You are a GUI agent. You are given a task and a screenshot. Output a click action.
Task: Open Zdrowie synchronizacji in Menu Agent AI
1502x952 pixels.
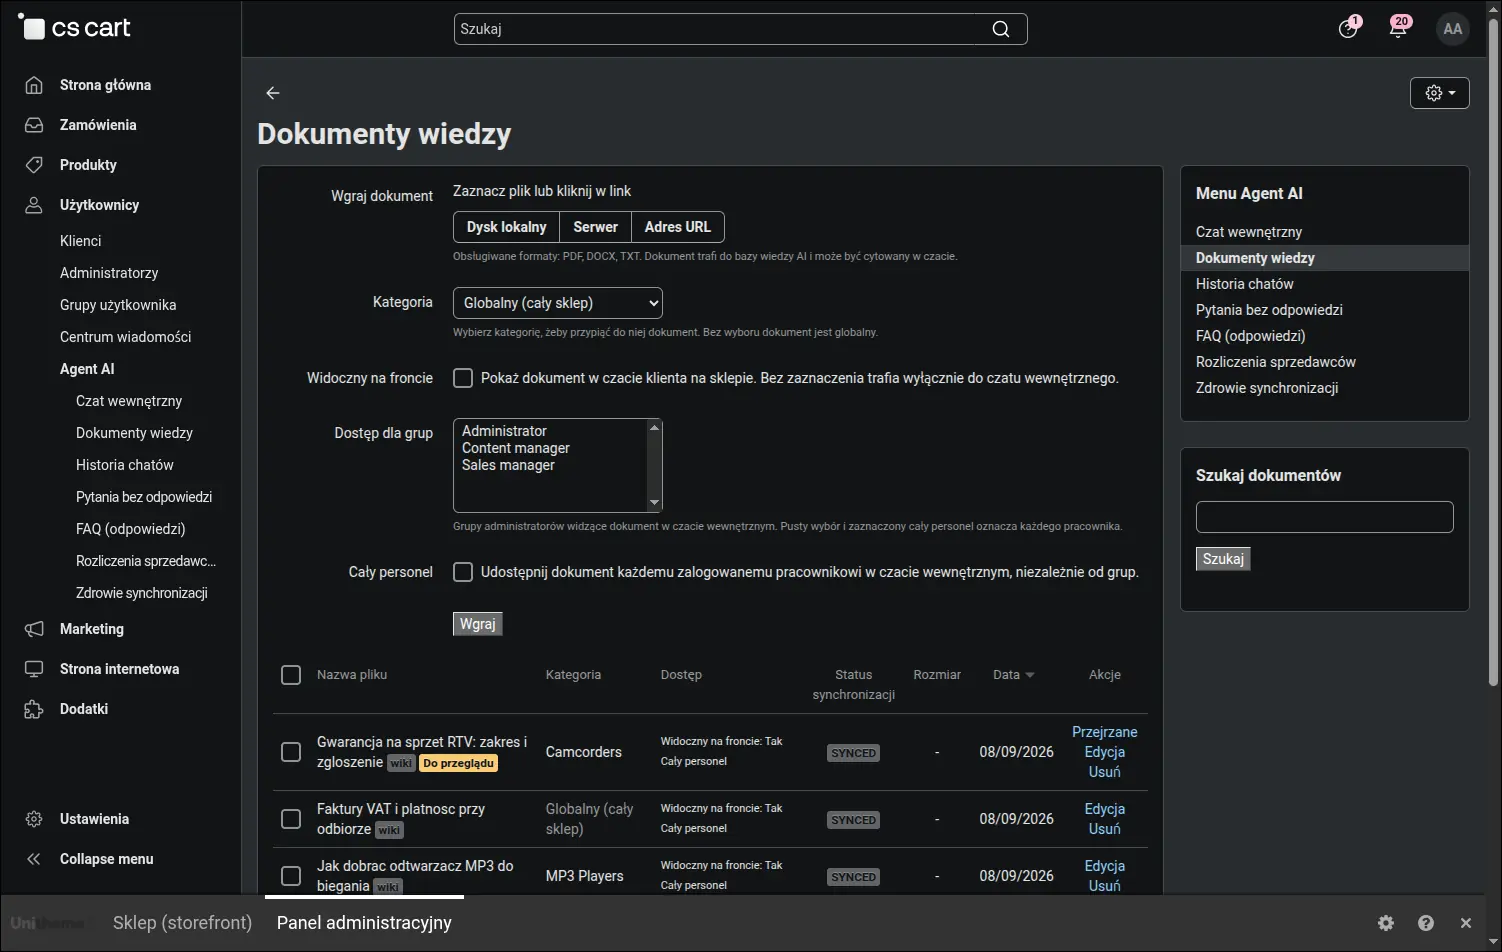point(1267,388)
